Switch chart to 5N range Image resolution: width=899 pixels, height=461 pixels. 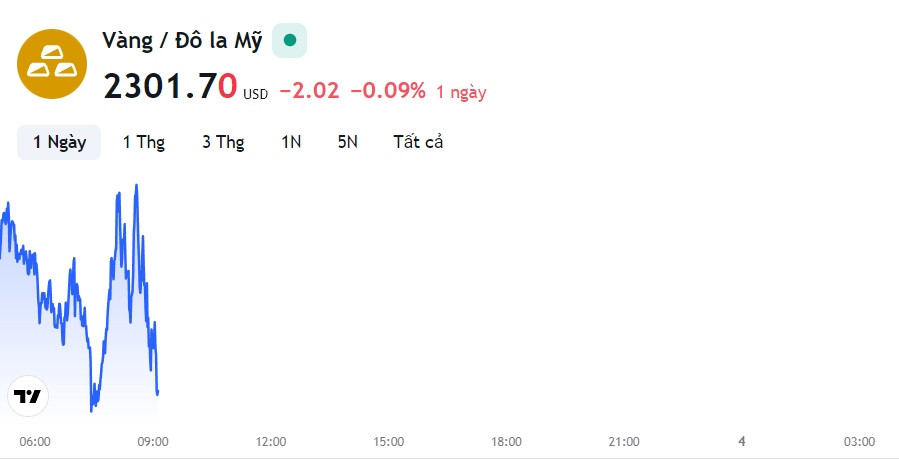pyautogui.click(x=347, y=142)
